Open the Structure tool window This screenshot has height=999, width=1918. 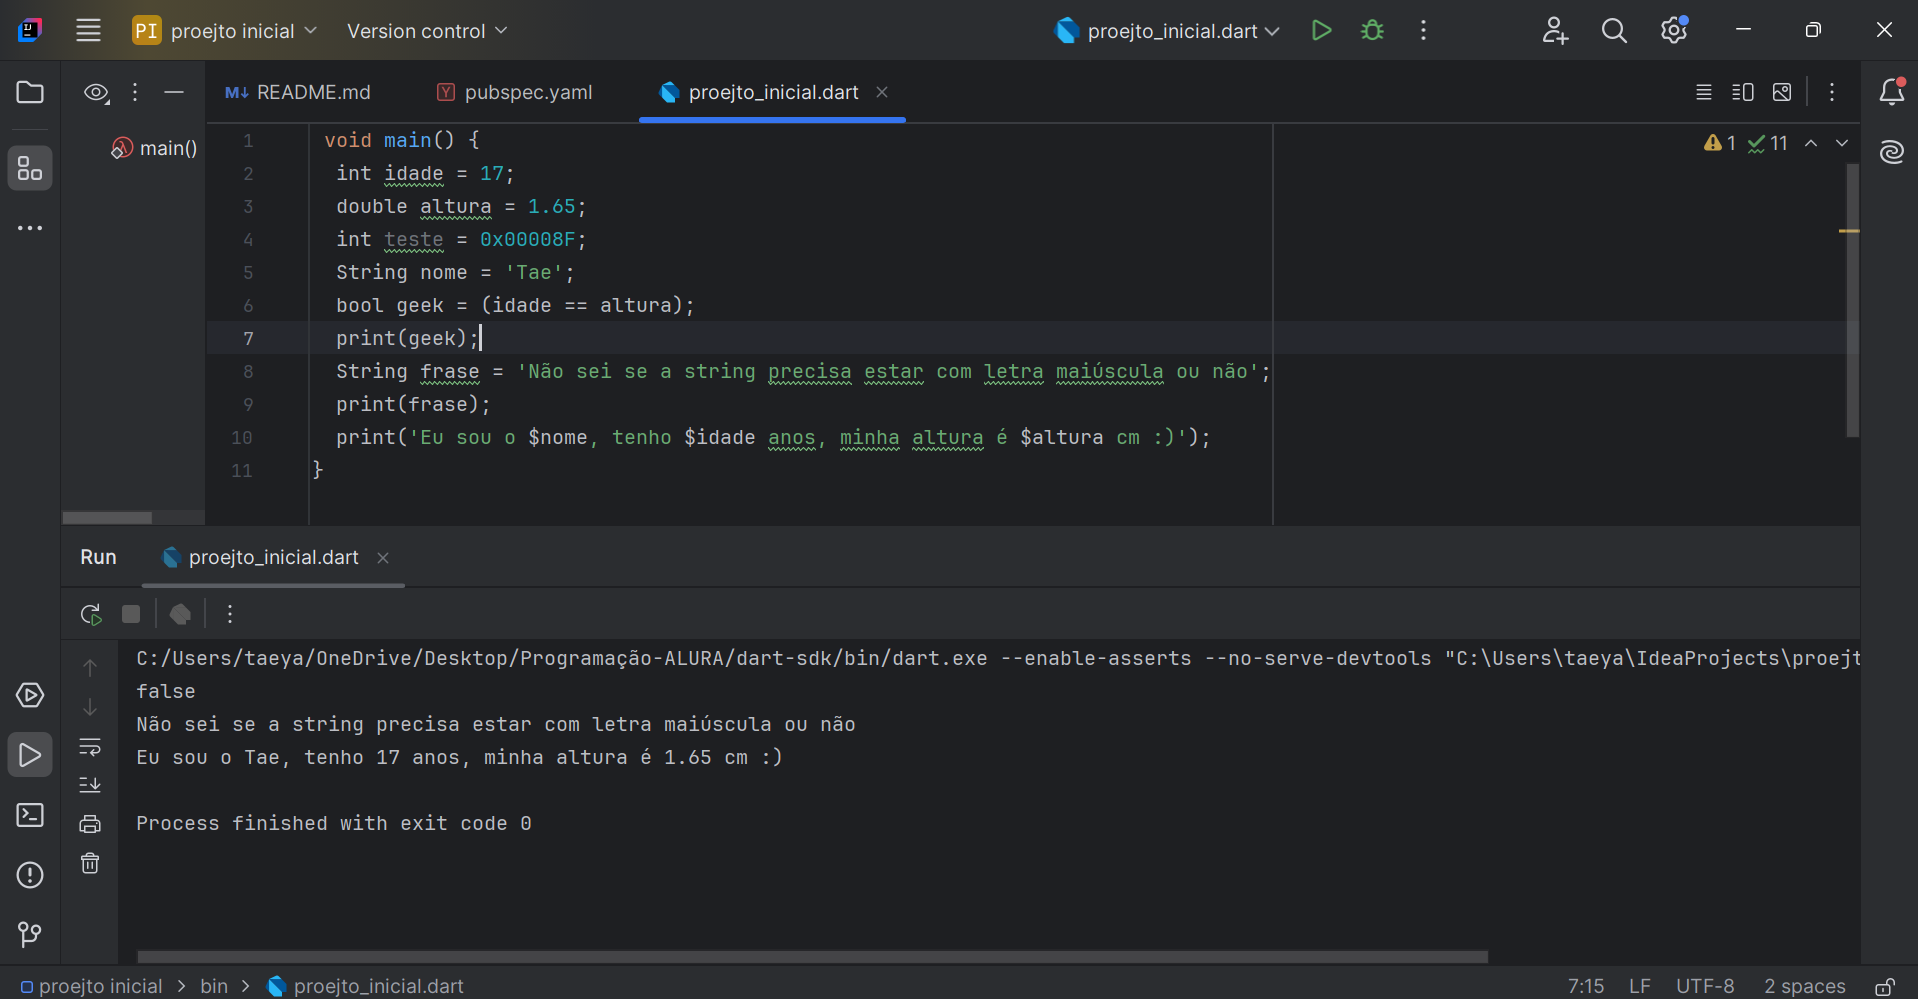pyautogui.click(x=30, y=168)
